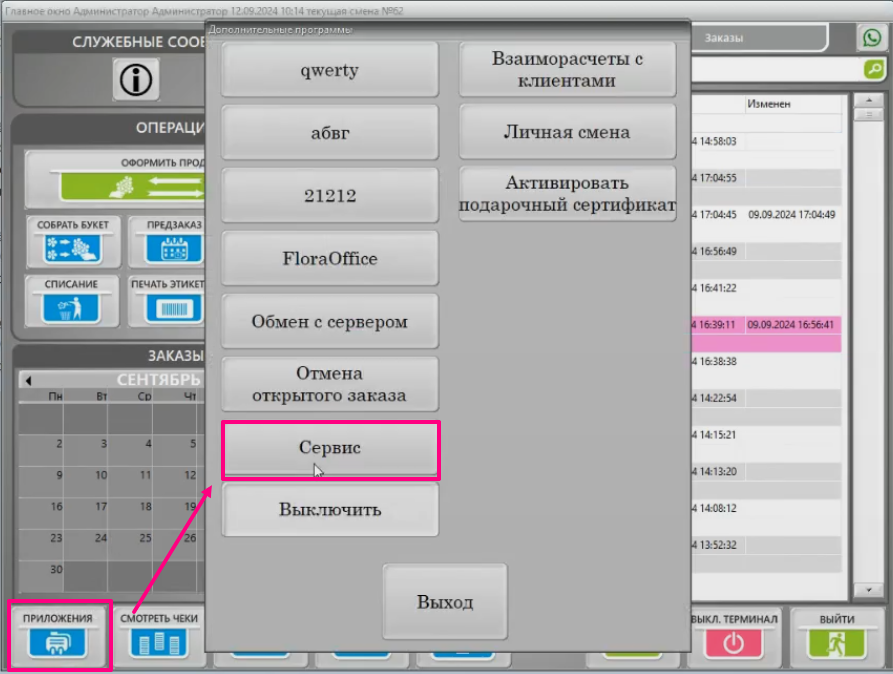This screenshot has height=674, width=893.
Task: Open Взаиморасчеты с клиентами
Action: coord(567,70)
